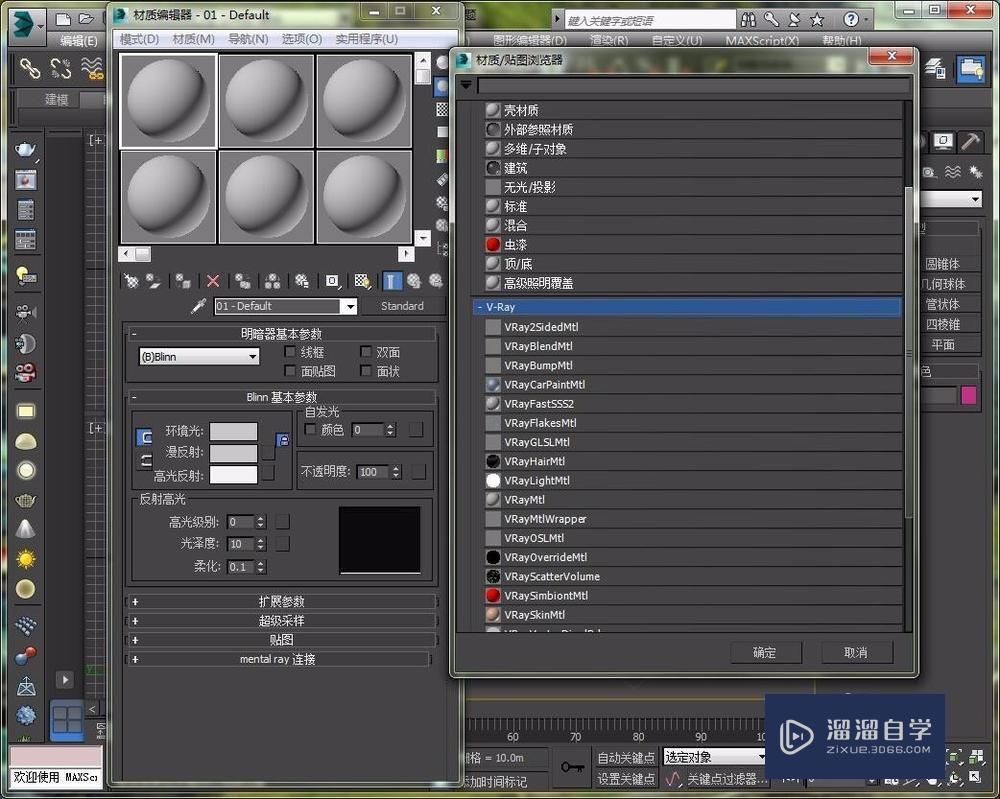The width and height of the screenshot is (1000, 799).
Task: Select VRayMtl in browser list
Action: pyautogui.click(x=693, y=500)
